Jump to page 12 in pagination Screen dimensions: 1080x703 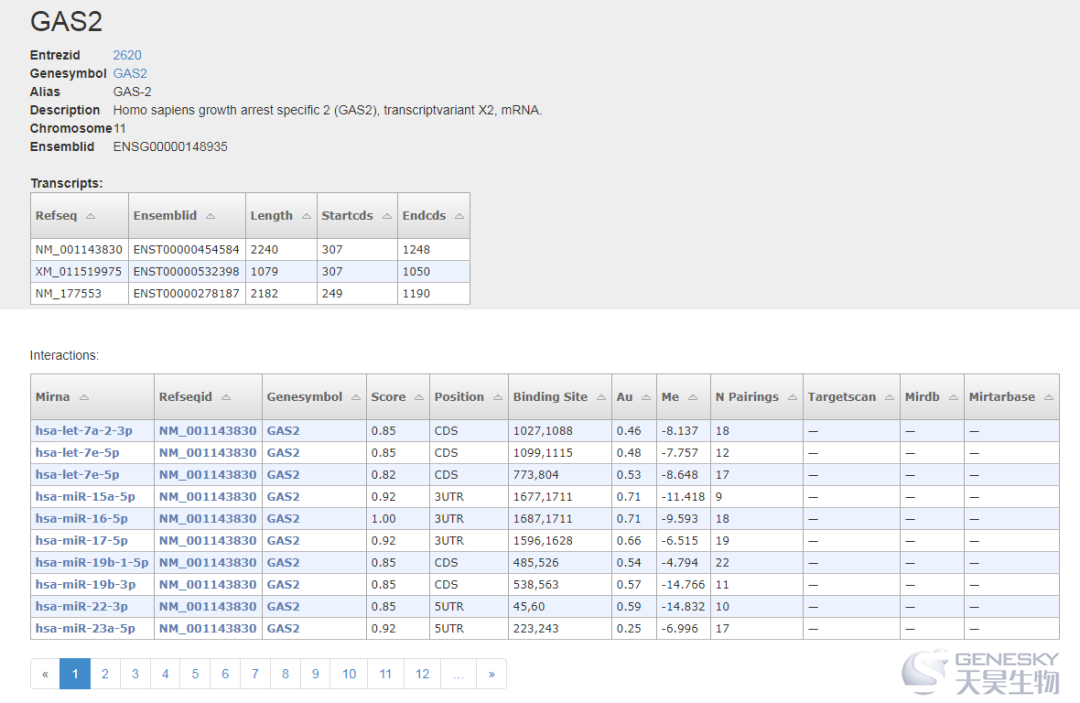click(x=422, y=674)
